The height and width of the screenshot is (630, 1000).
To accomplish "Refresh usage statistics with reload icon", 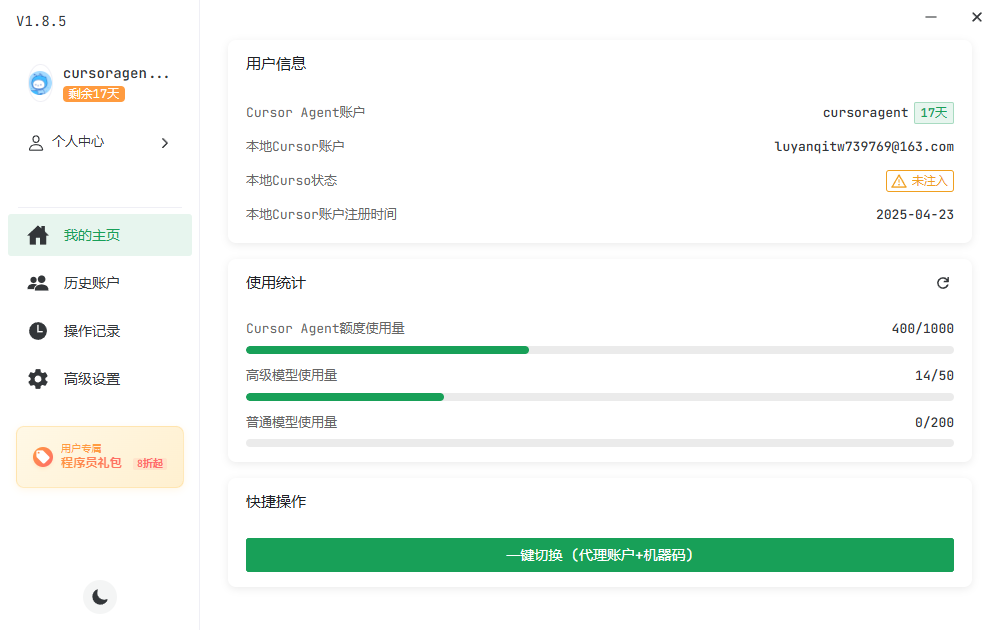I will [x=943, y=283].
